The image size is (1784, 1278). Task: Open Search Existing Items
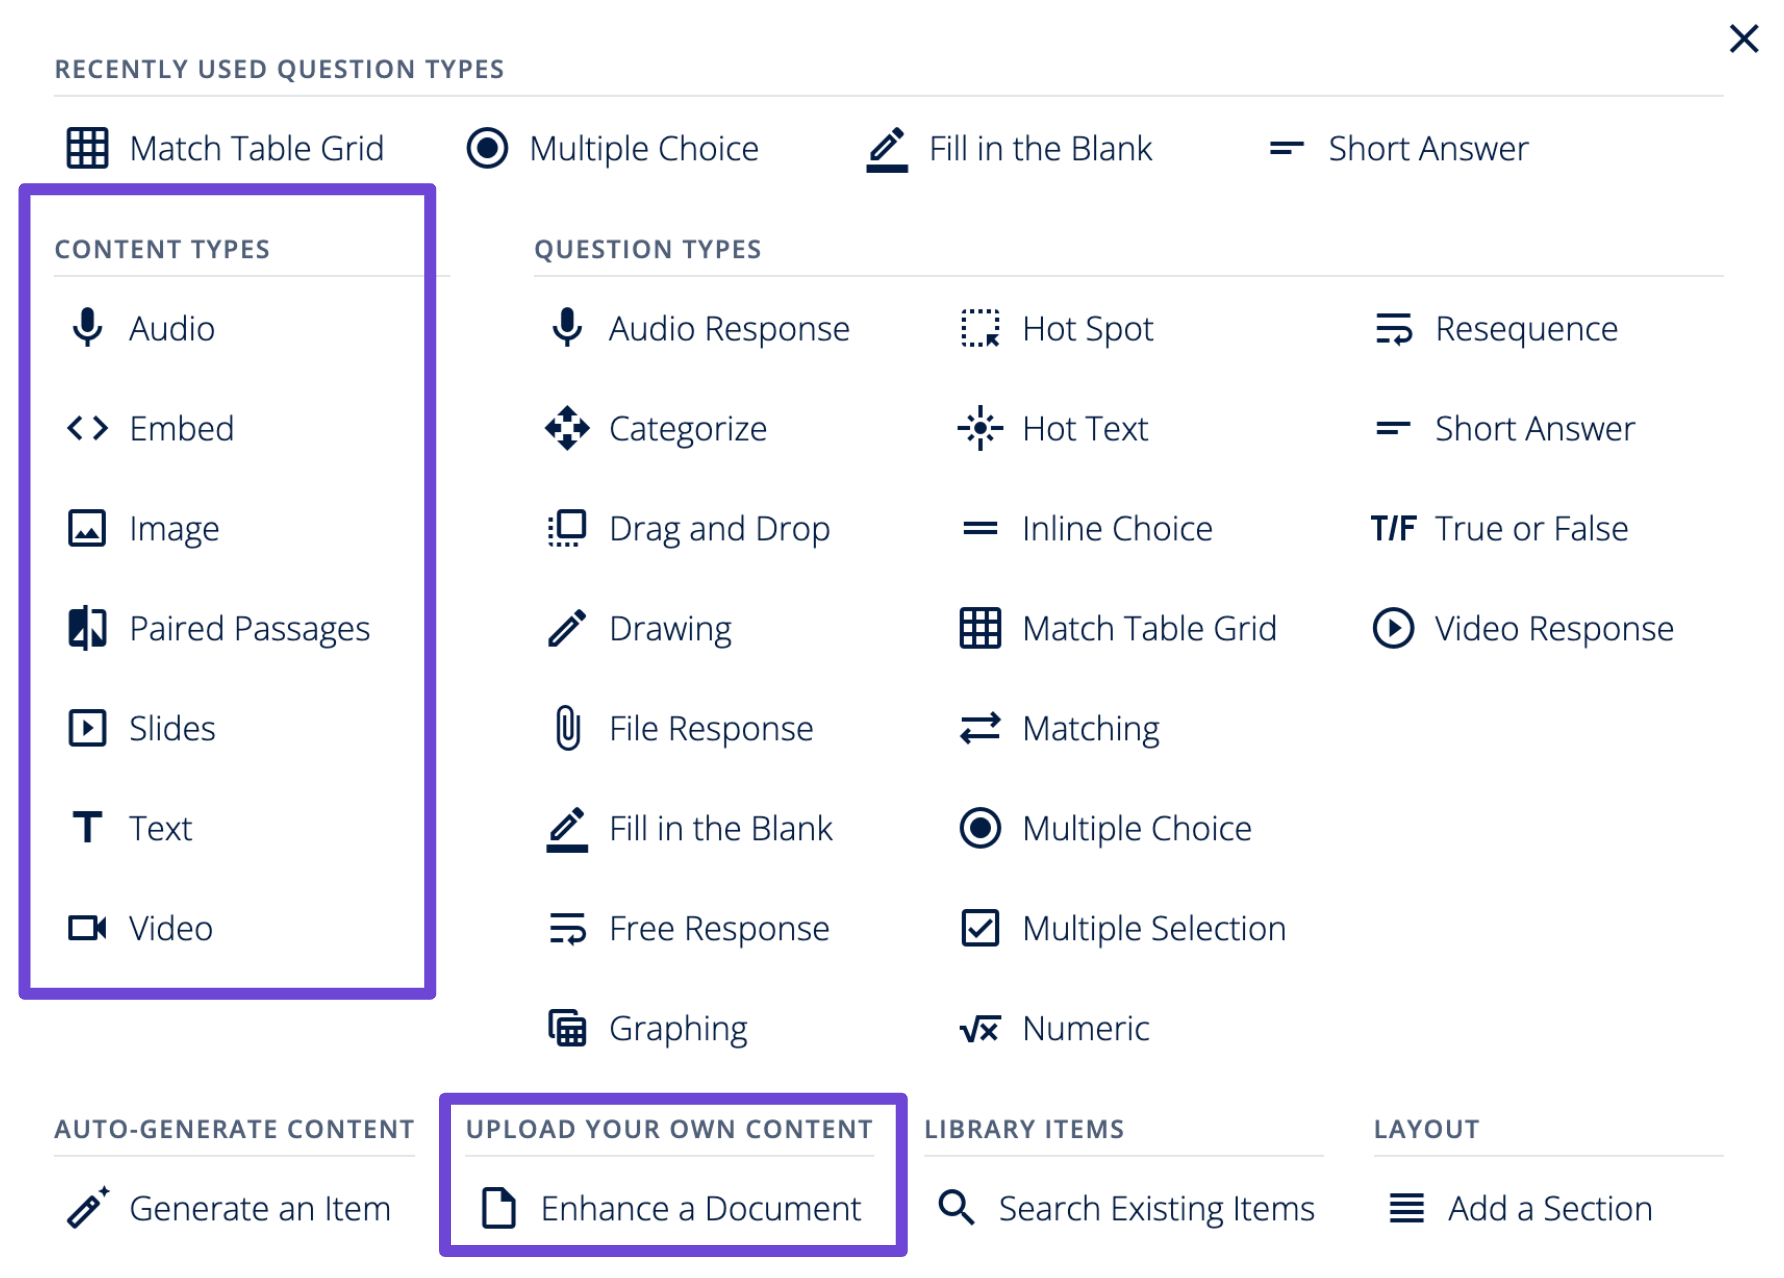pos(1126,1208)
